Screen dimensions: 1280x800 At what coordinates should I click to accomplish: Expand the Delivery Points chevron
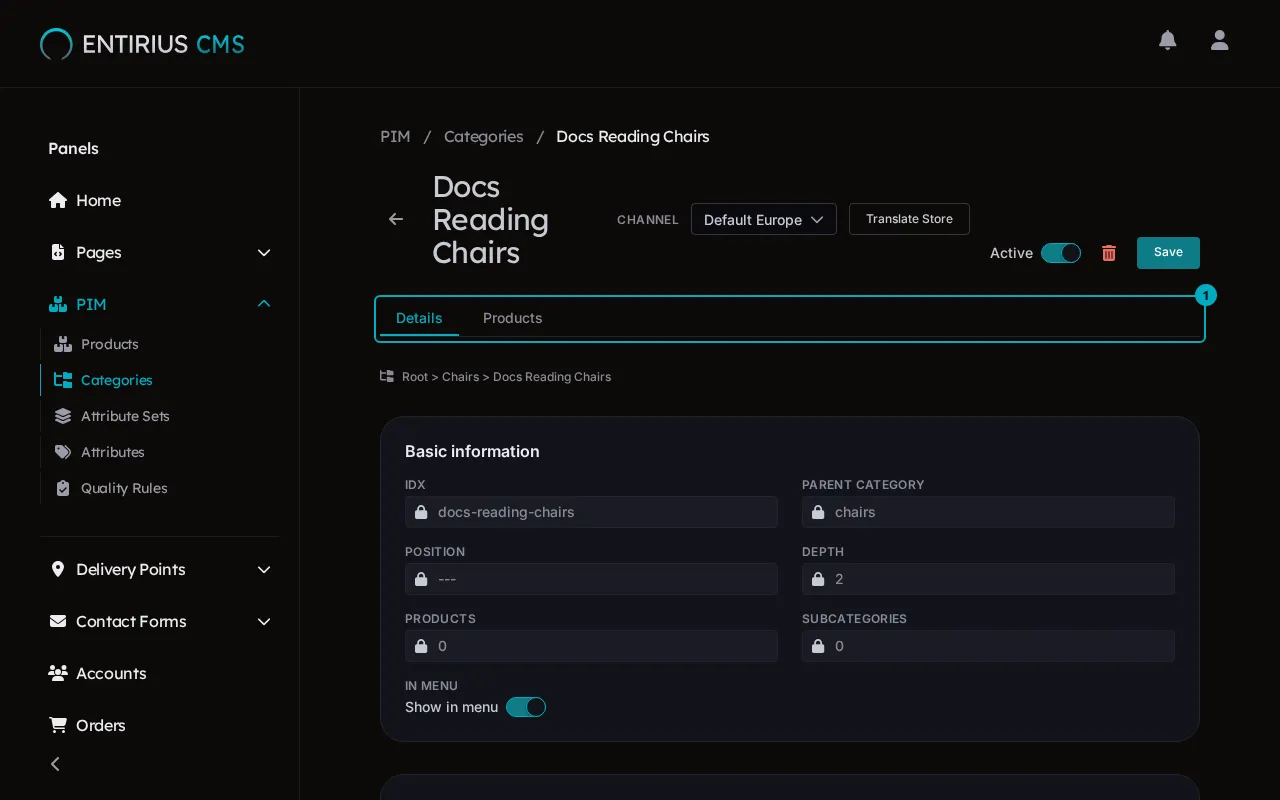tap(264, 569)
